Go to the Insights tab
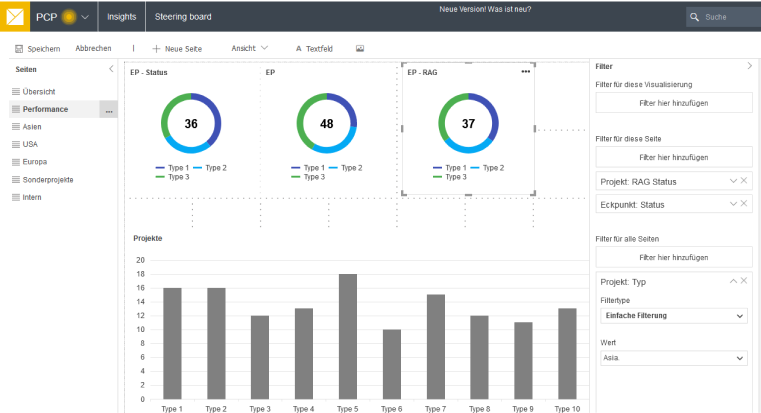Image resolution: width=761 pixels, height=413 pixels. pyautogui.click(x=122, y=17)
